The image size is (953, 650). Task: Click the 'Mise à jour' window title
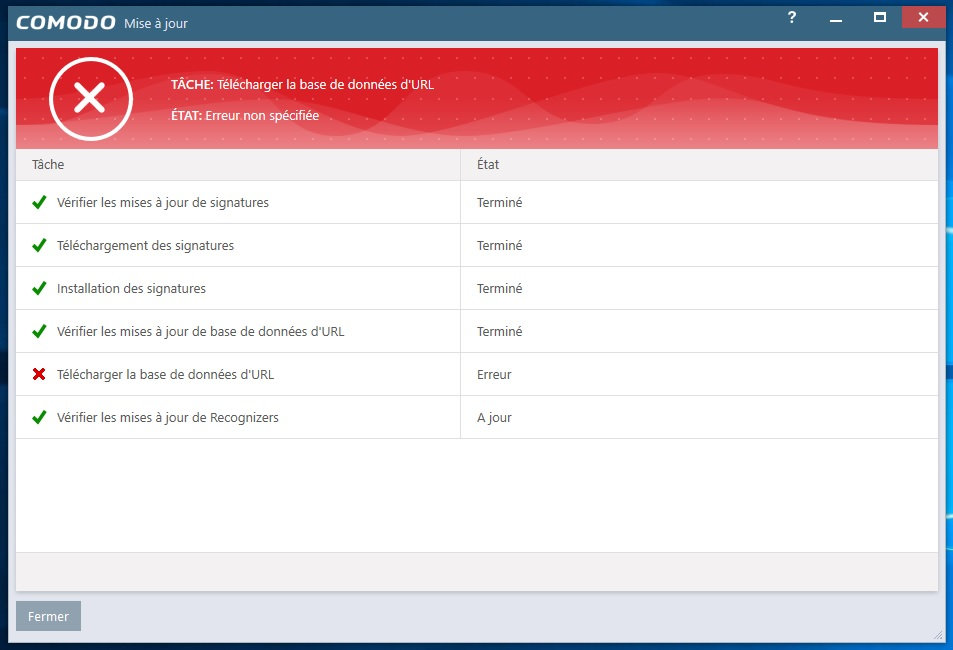pyautogui.click(x=156, y=24)
